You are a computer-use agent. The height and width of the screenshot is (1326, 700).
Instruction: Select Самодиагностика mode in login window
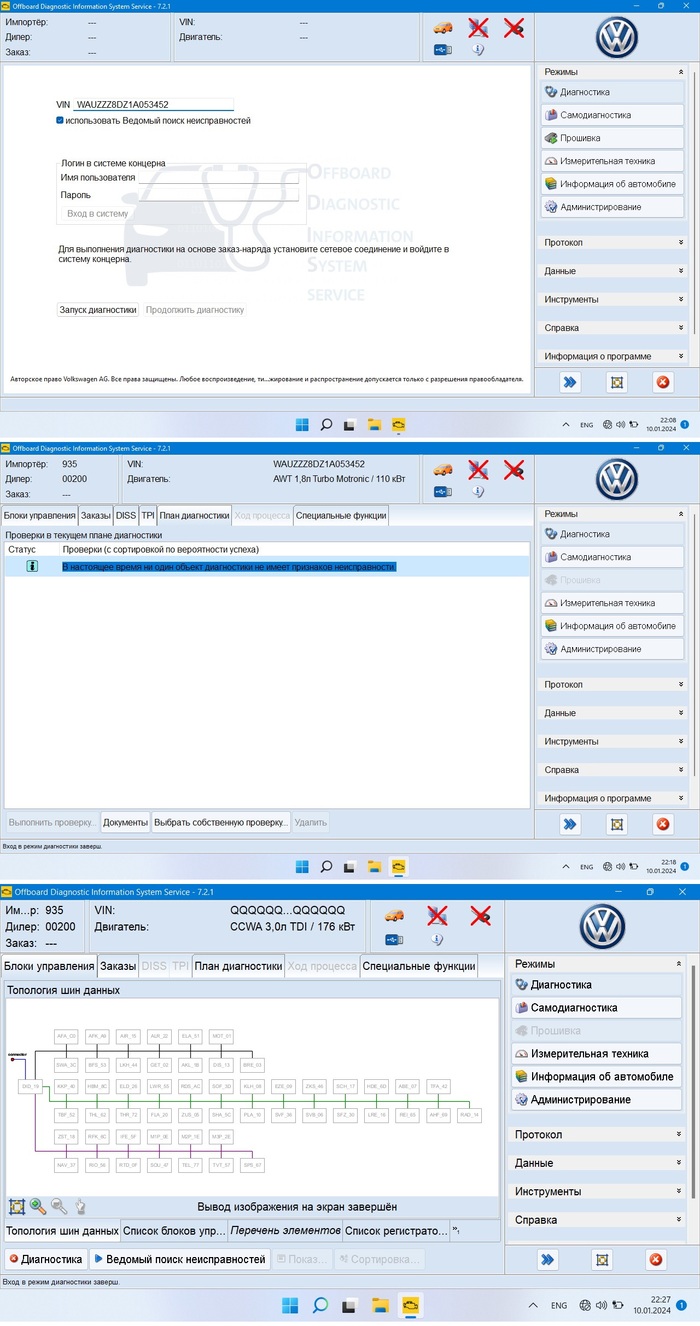(613, 115)
